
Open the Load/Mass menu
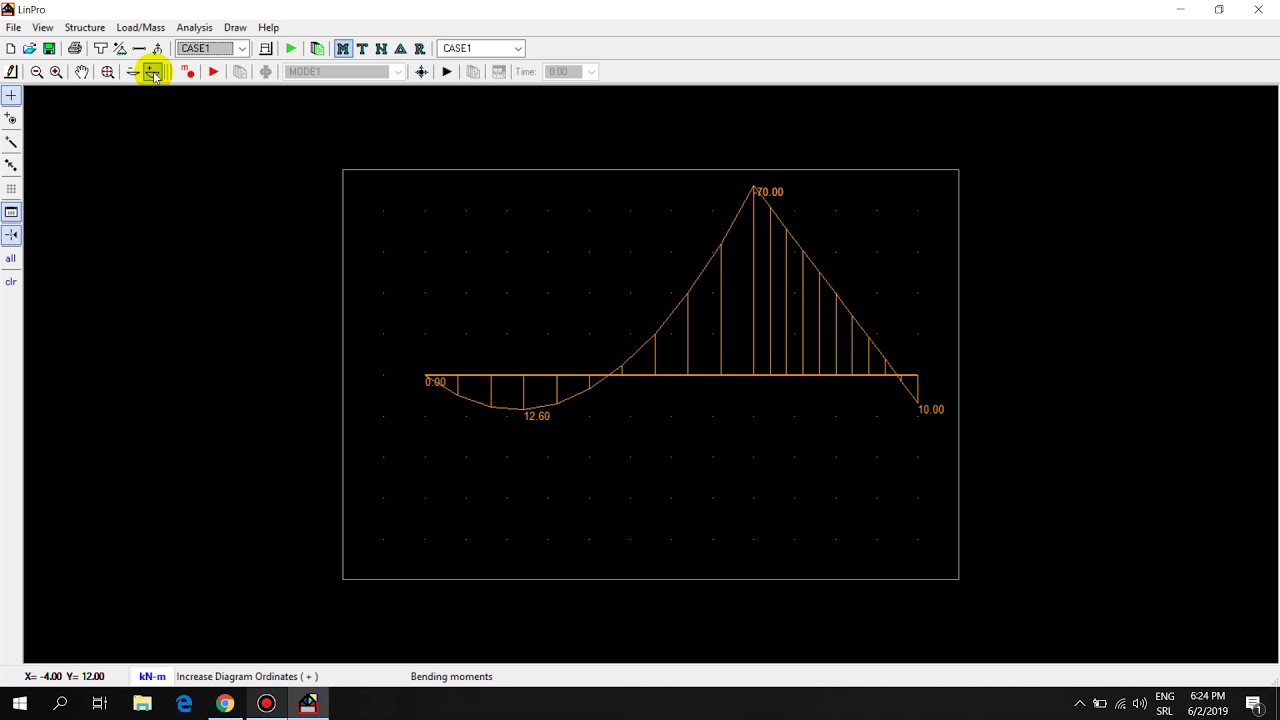[141, 28]
